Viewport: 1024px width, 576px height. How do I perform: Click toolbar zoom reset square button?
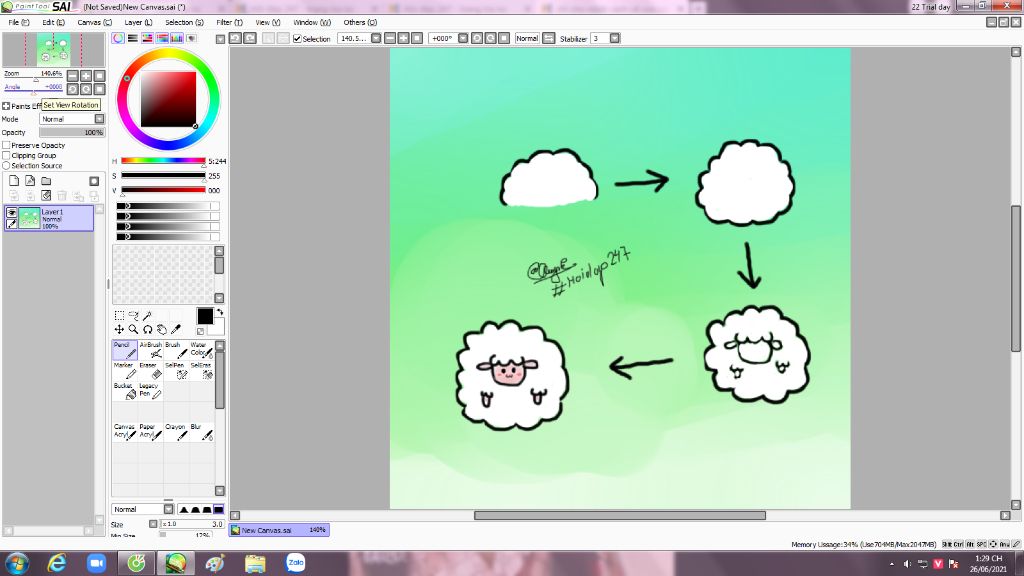click(417, 39)
